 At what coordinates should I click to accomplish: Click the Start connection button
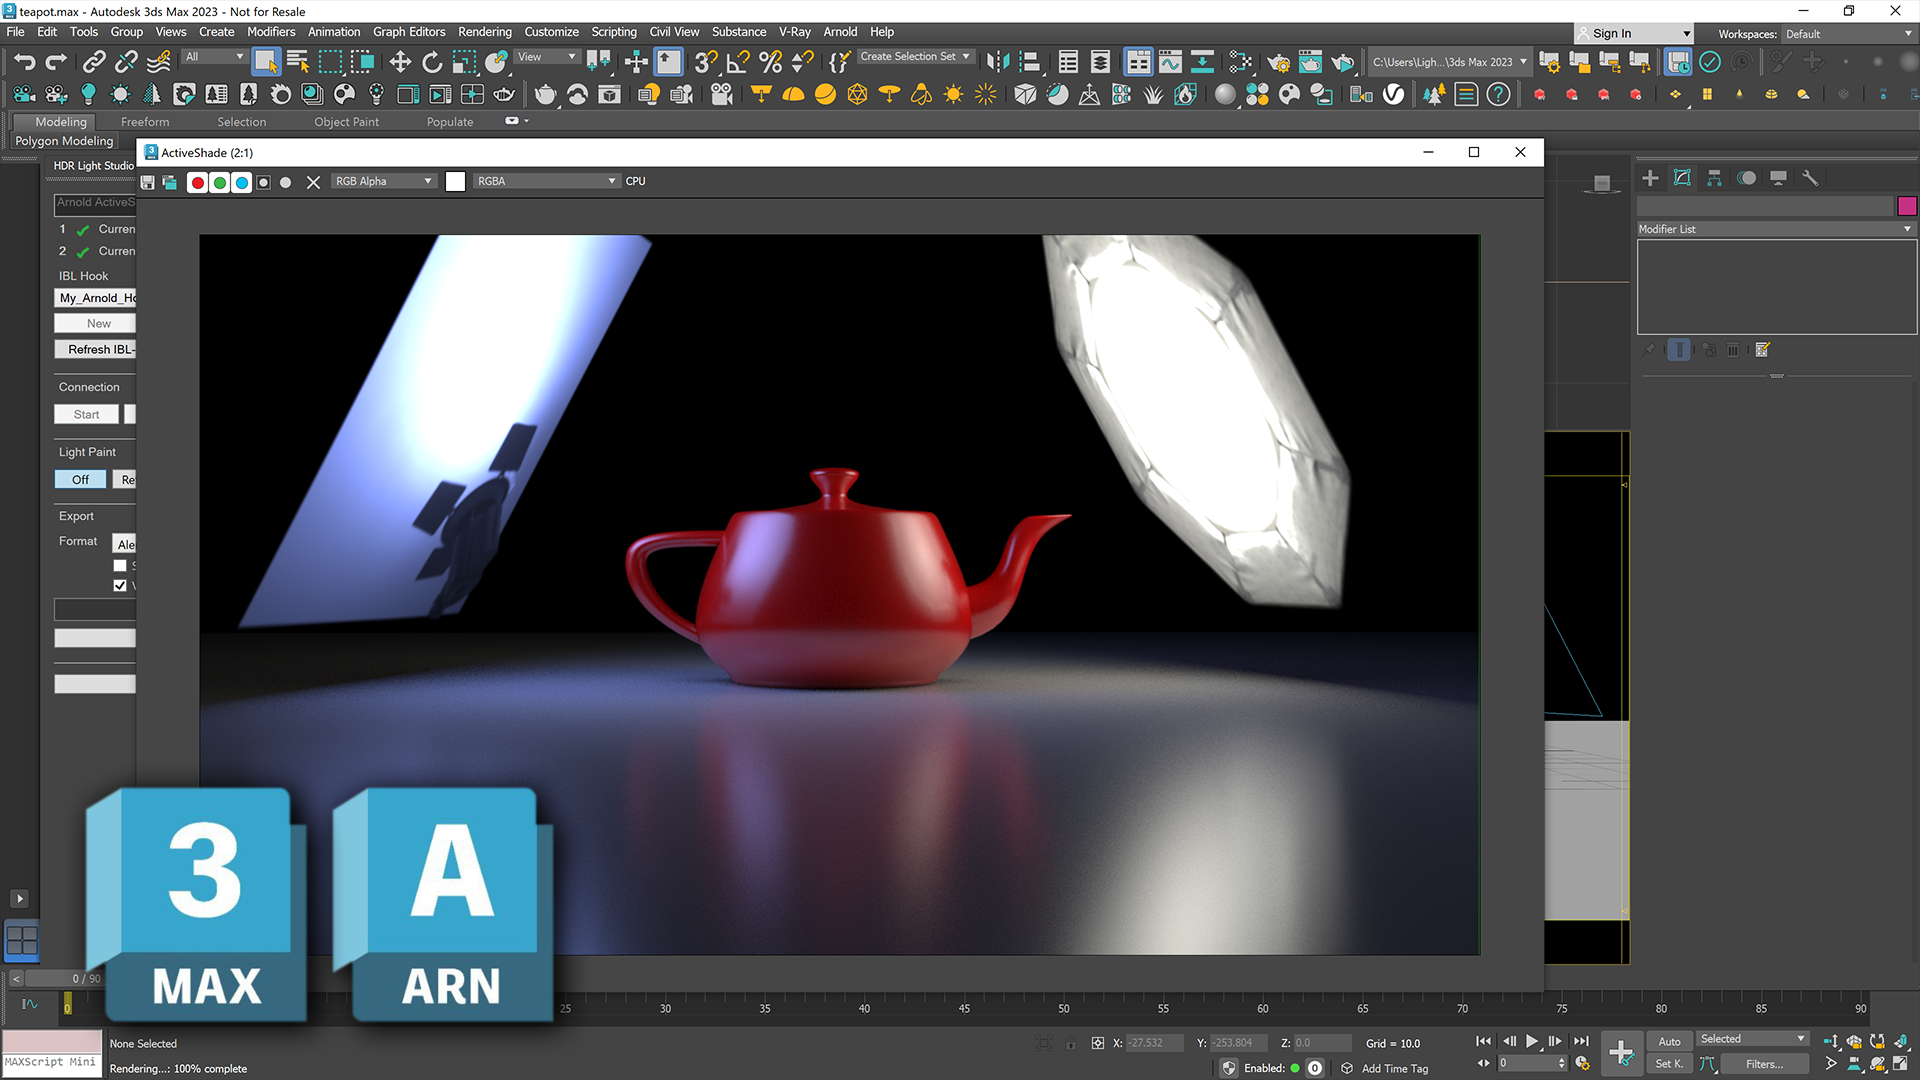pyautogui.click(x=86, y=414)
